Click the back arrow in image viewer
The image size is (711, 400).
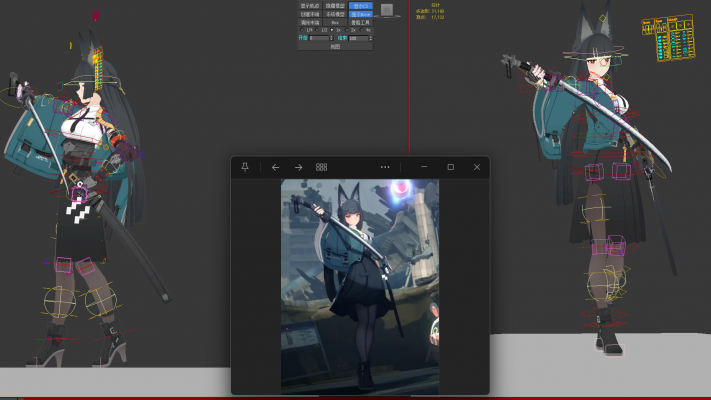pyautogui.click(x=275, y=167)
